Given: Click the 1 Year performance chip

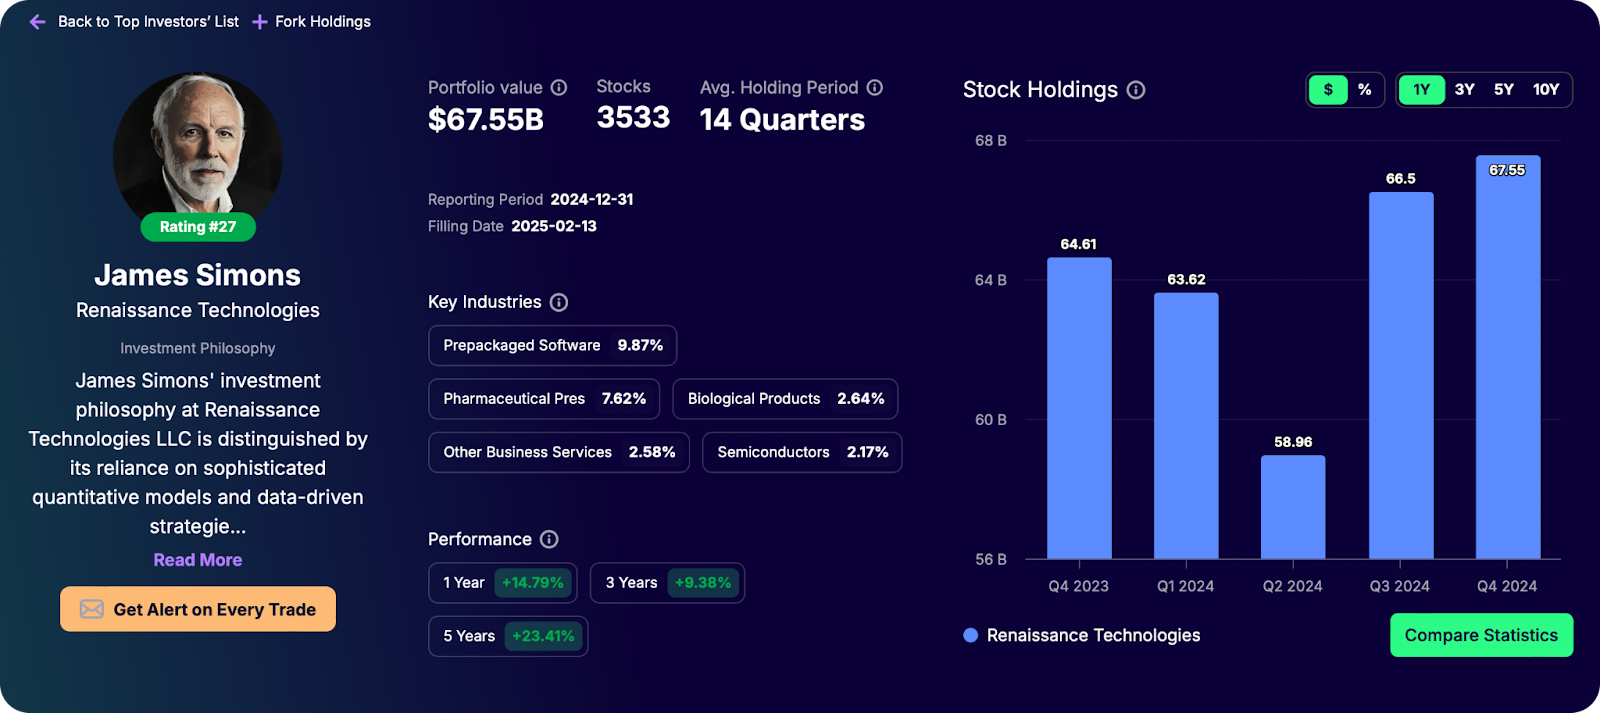Looking at the screenshot, I should click(x=503, y=583).
